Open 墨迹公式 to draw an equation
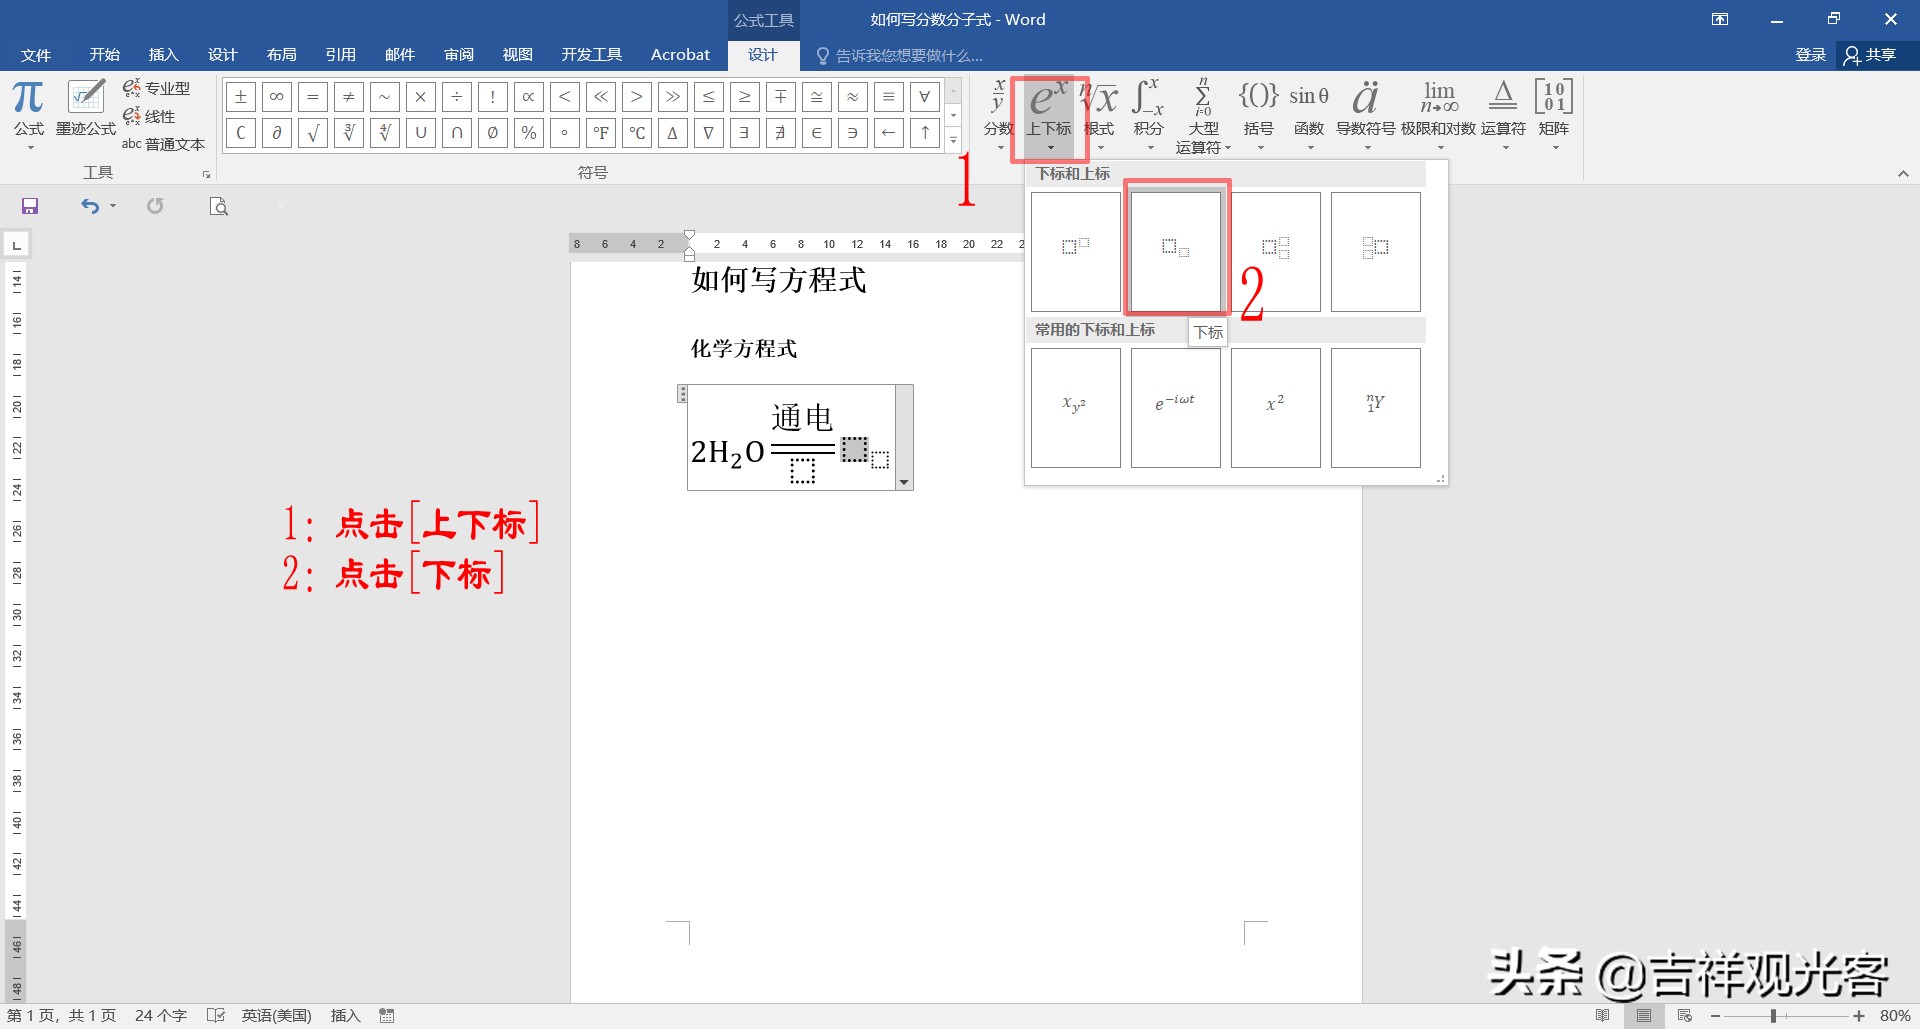Viewport: 1920px width, 1029px height. click(85, 105)
